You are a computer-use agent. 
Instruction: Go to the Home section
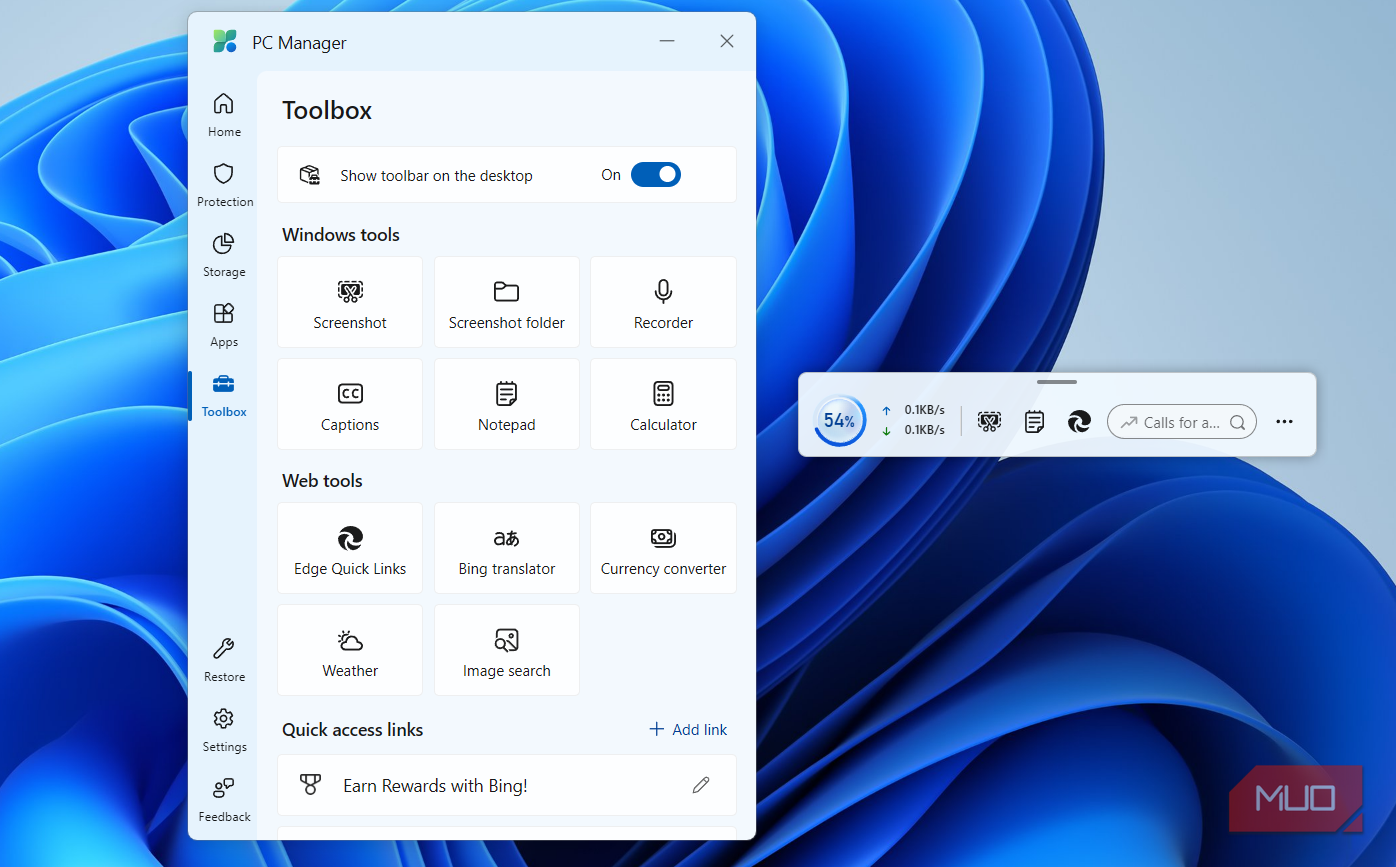[224, 115]
